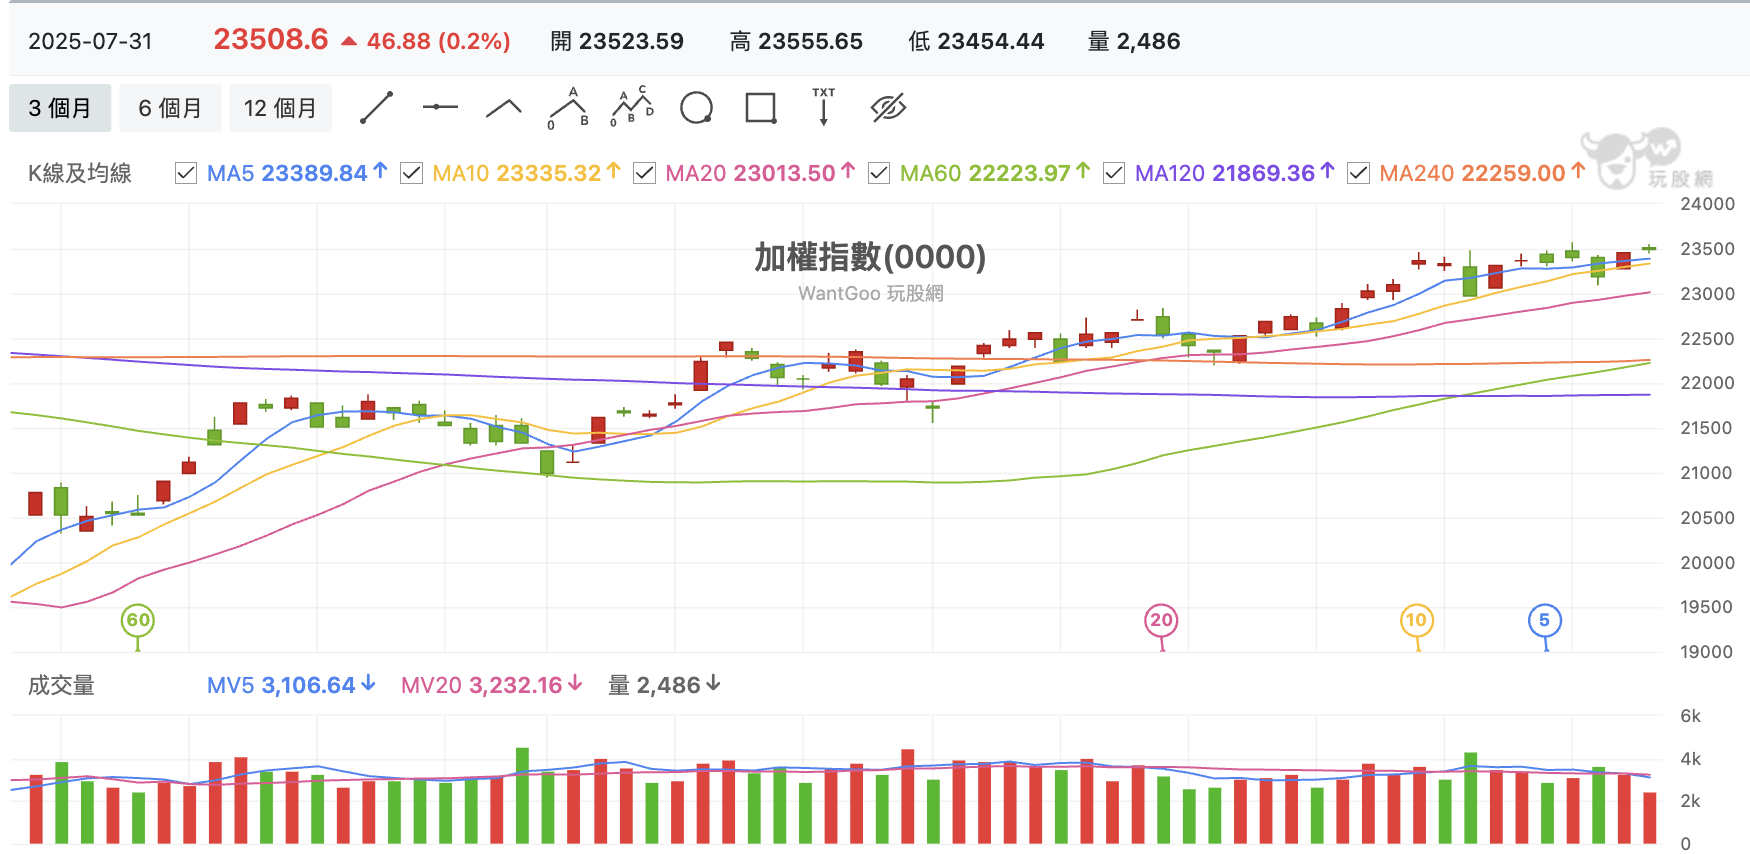Uncheck the MA240 moving average checkbox
The image size is (1750, 854).
[x=1358, y=173]
